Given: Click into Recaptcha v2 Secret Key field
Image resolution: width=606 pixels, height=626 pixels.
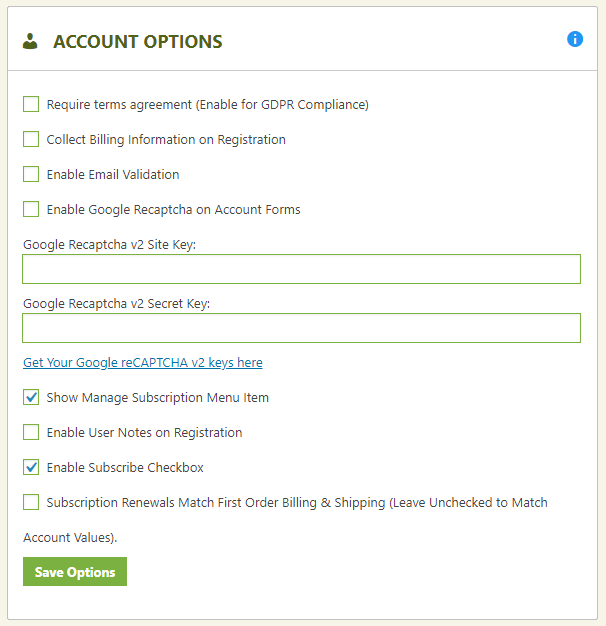Looking at the screenshot, I should pos(301,328).
